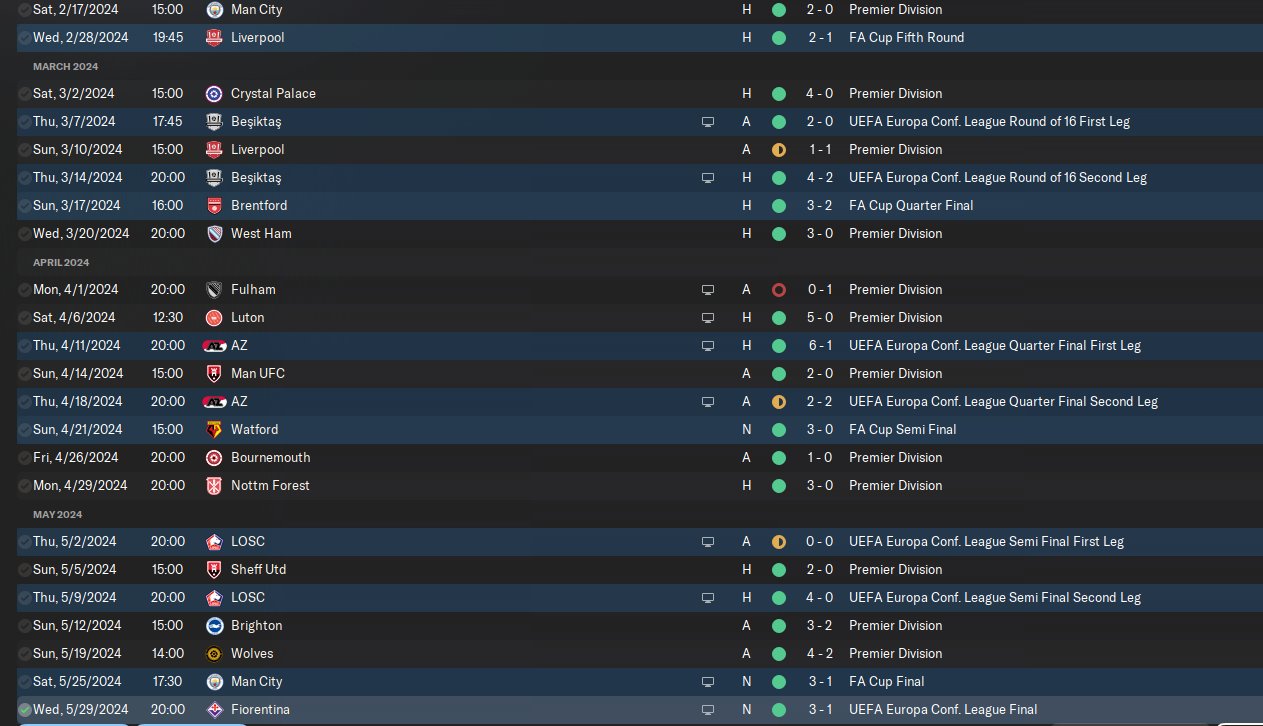Open UEFA Europa Conf. League Final competition link
Screen dimensions: 1263x726
[942, 709]
